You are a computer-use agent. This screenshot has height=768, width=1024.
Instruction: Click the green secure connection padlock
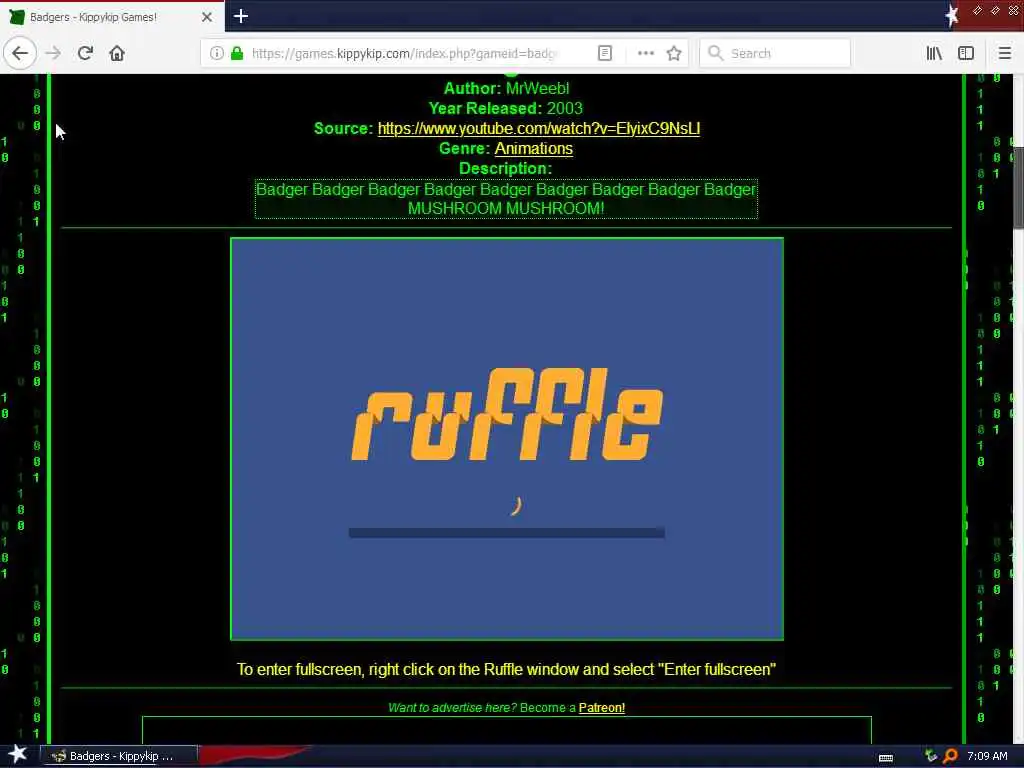click(x=238, y=54)
